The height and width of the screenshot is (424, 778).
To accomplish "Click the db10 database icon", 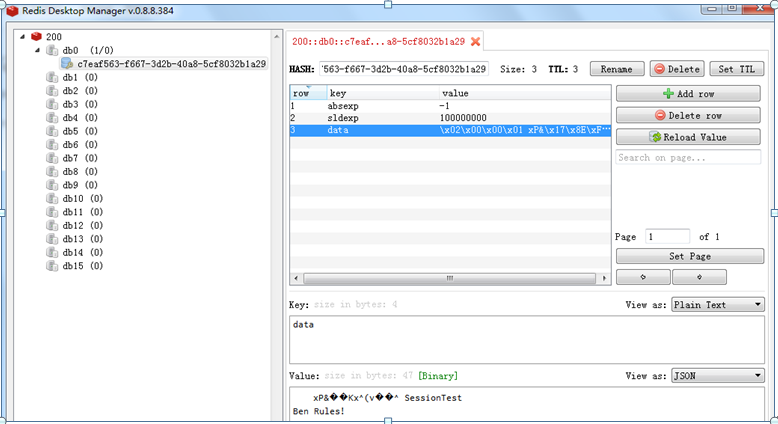I will coord(52,198).
